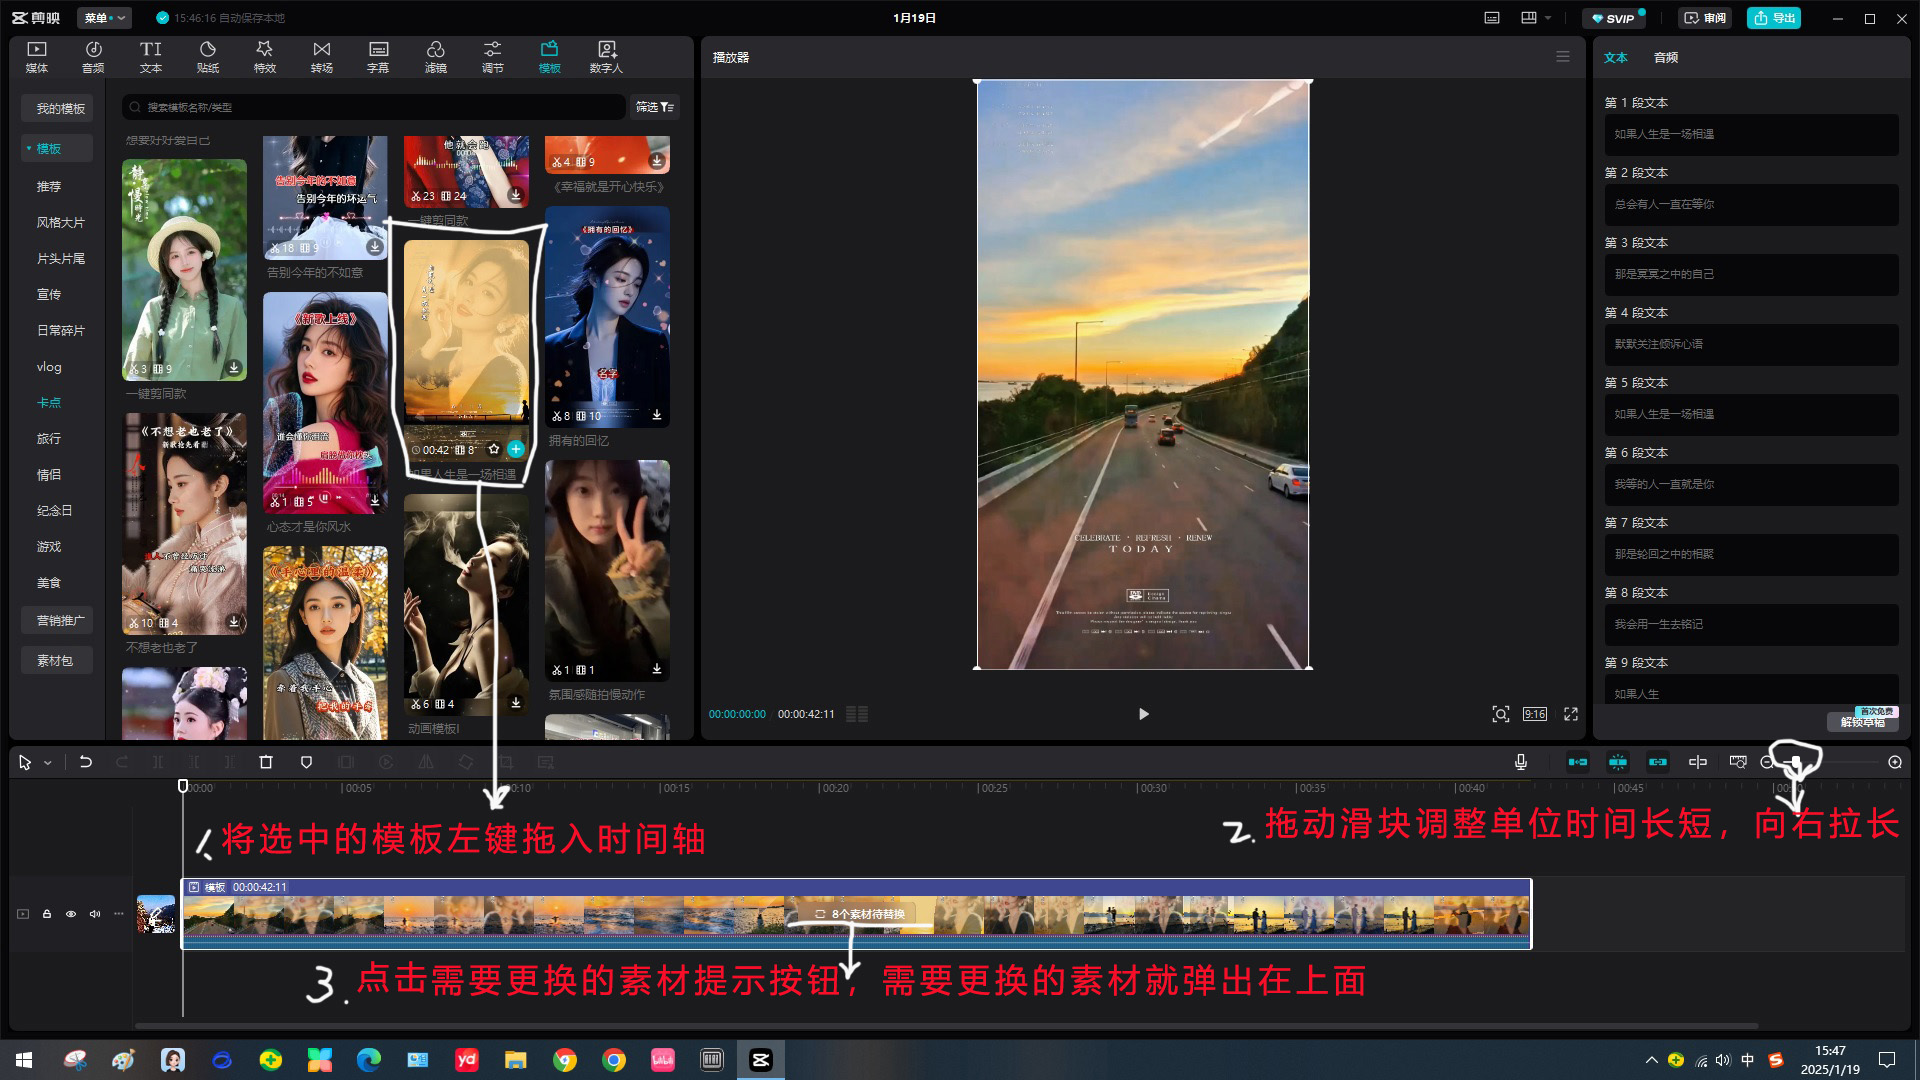This screenshot has height=1080, width=1920.
Task: Click the microphone record voiceover icon
Action: (1520, 762)
